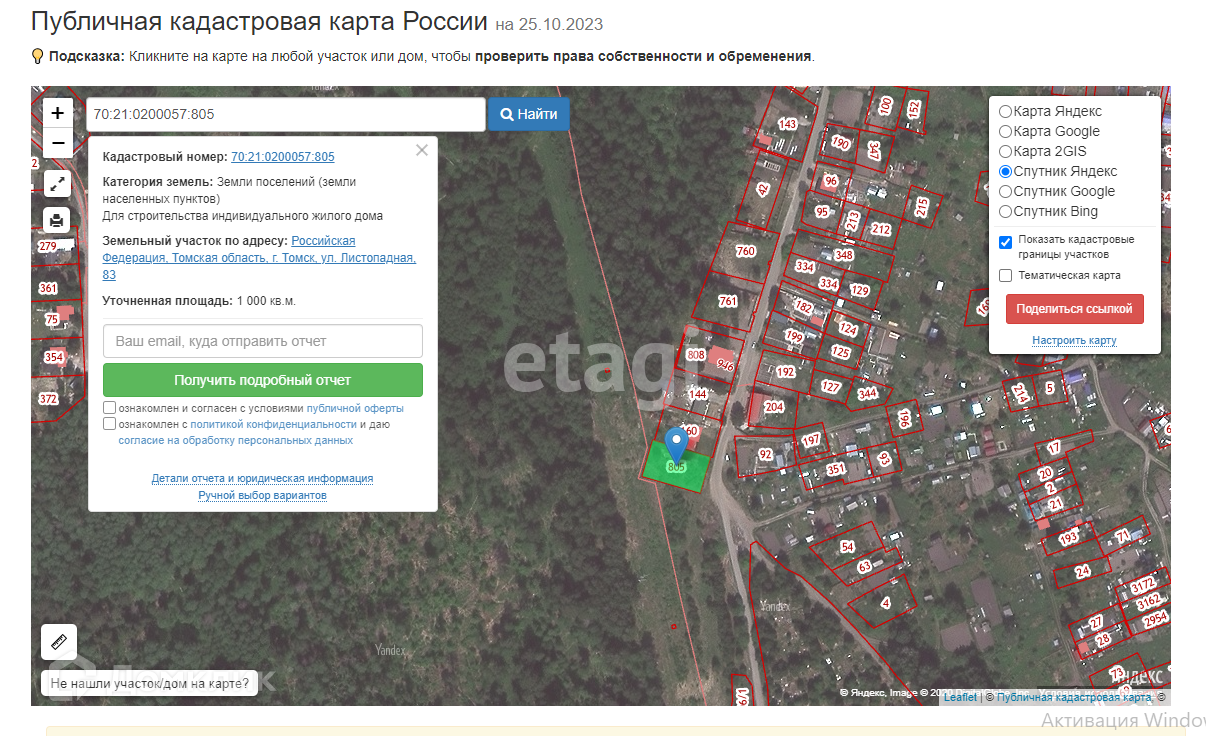Open the parcel address link

pyautogui.click(x=259, y=258)
